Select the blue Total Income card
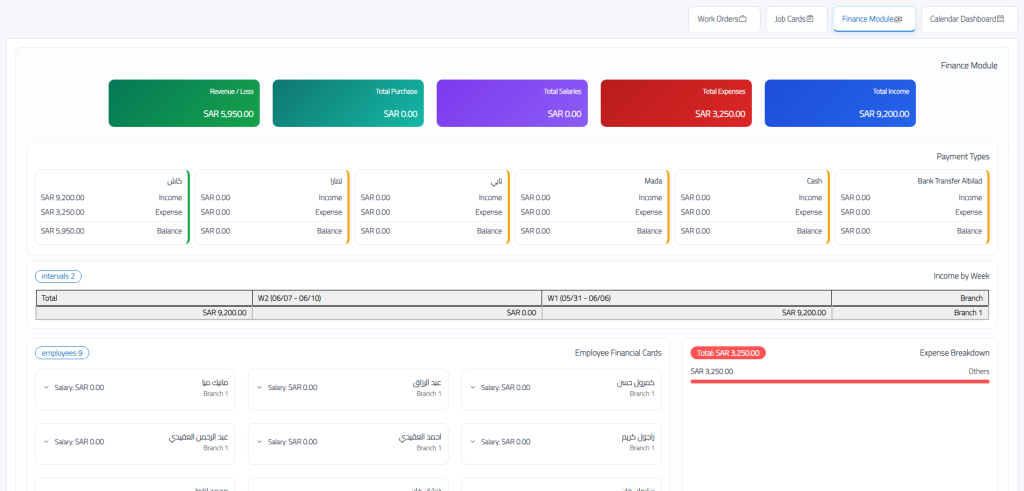The height and width of the screenshot is (491, 1024). pyautogui.click(x=840, y=103)
